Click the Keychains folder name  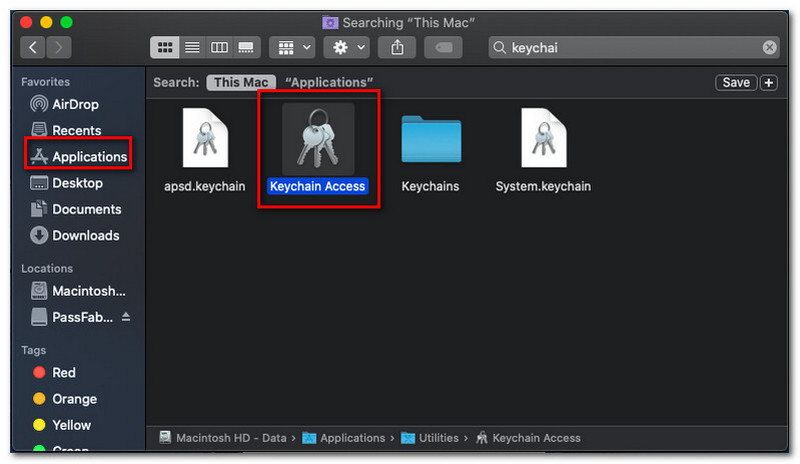pyautogui.click(x=430, y=186)
